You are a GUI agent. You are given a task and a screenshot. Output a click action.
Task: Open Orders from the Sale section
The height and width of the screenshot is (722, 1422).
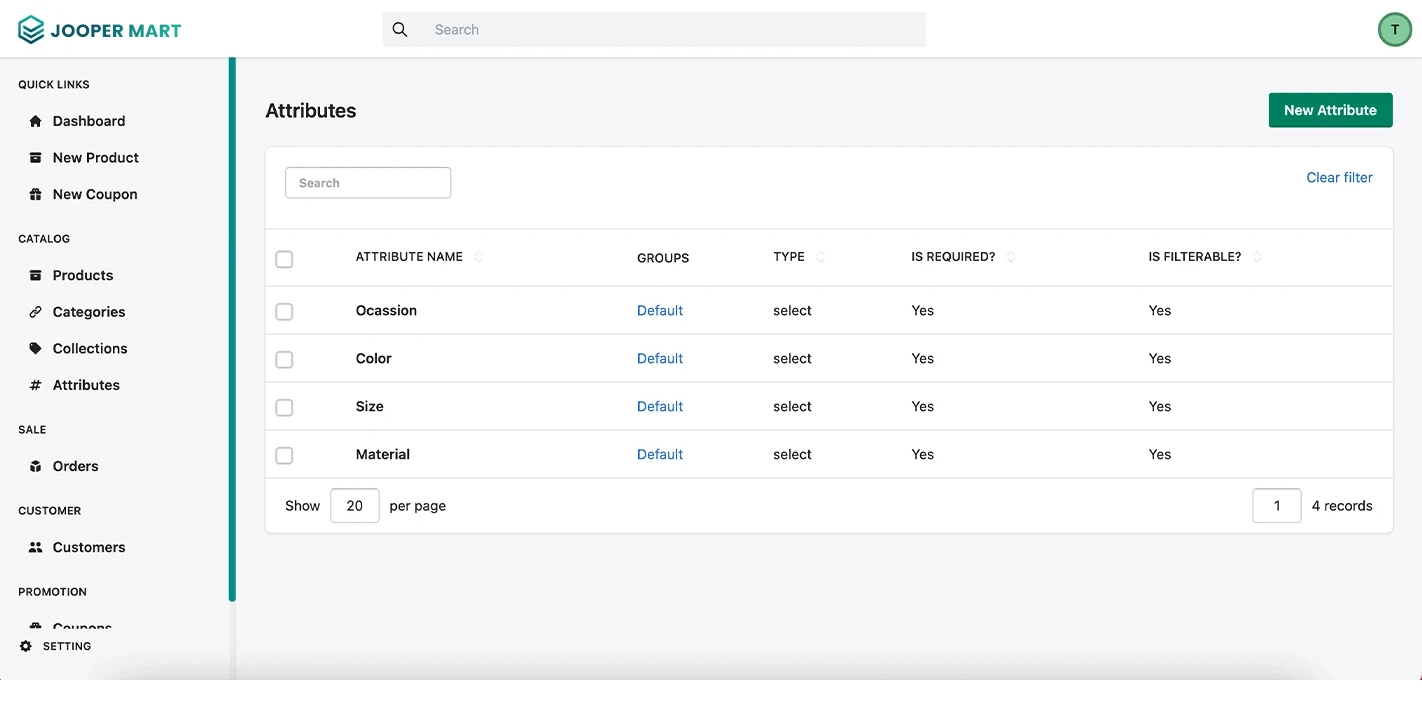[x=36, y=466]
